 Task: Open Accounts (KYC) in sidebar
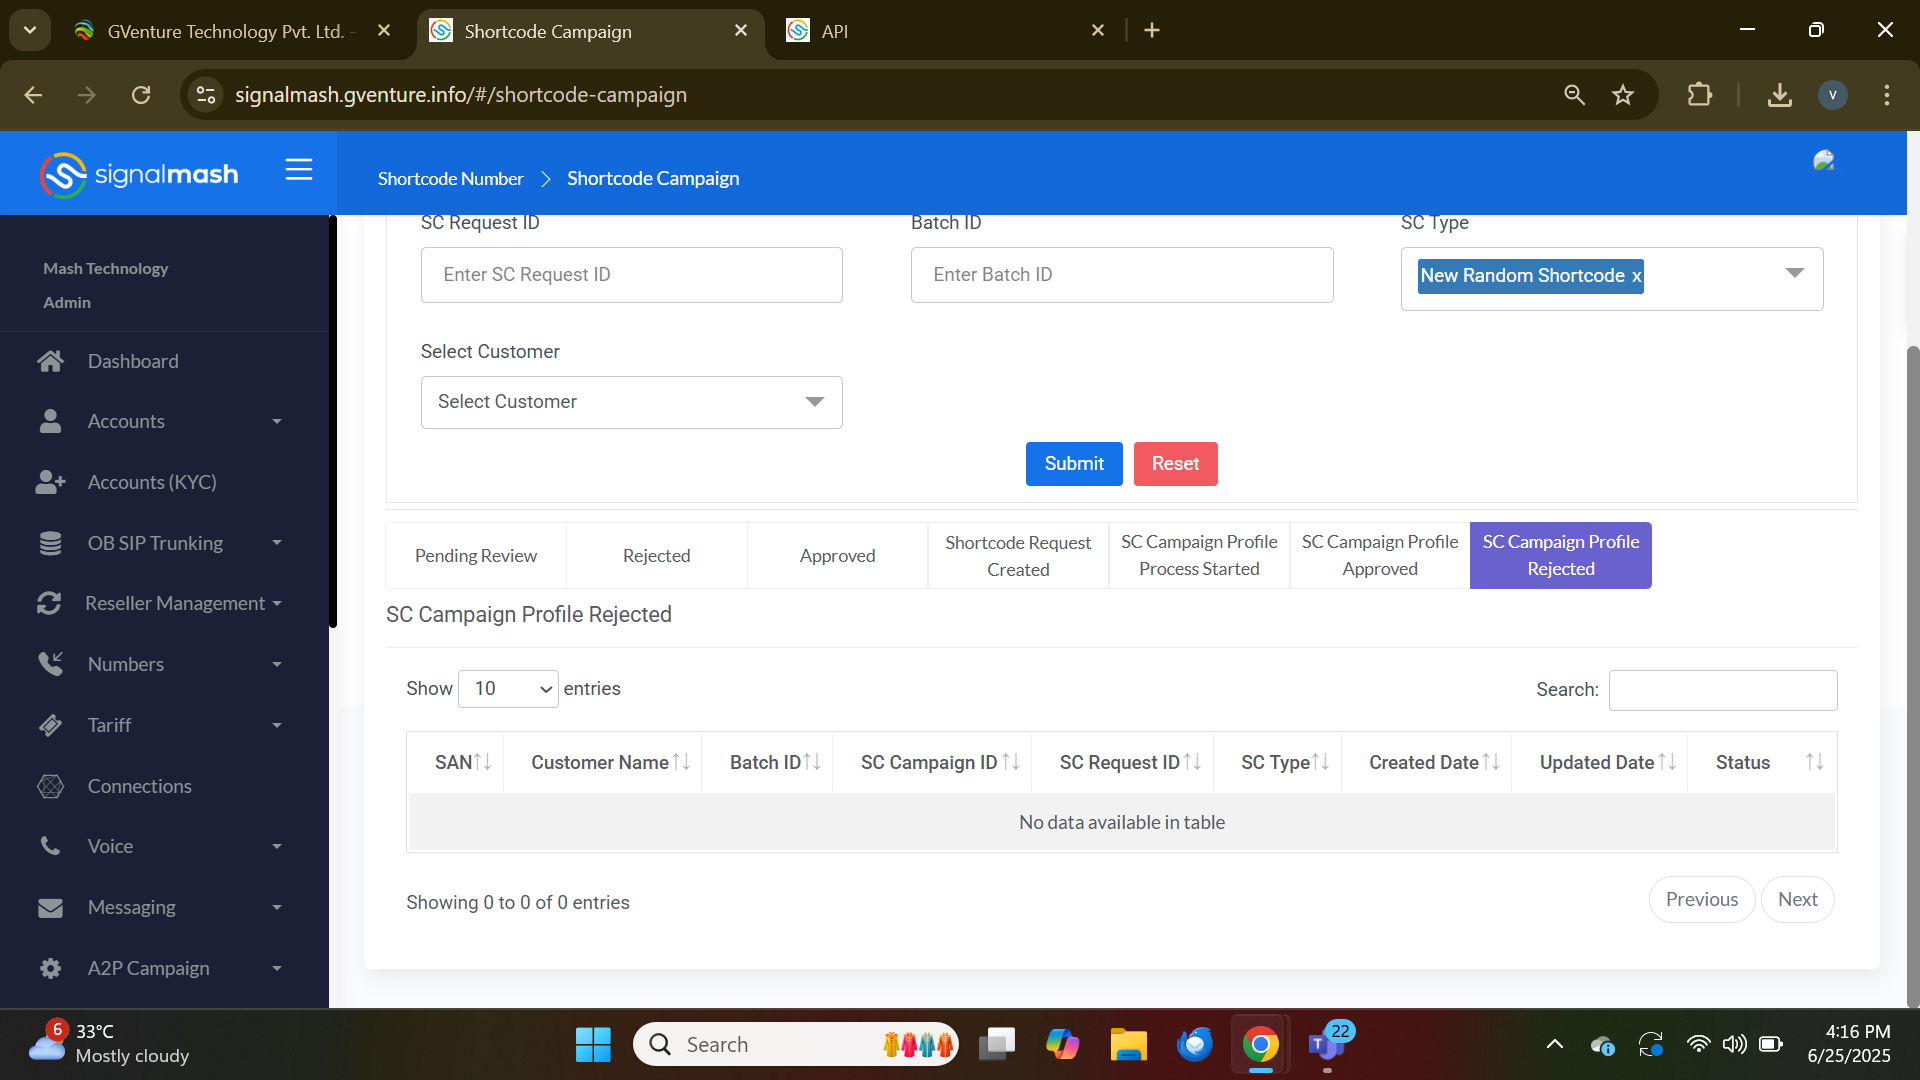[152, 482]
